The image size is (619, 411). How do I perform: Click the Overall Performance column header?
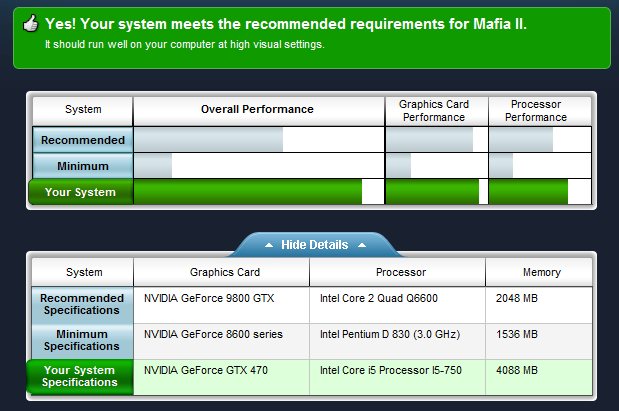click(259, 111)
